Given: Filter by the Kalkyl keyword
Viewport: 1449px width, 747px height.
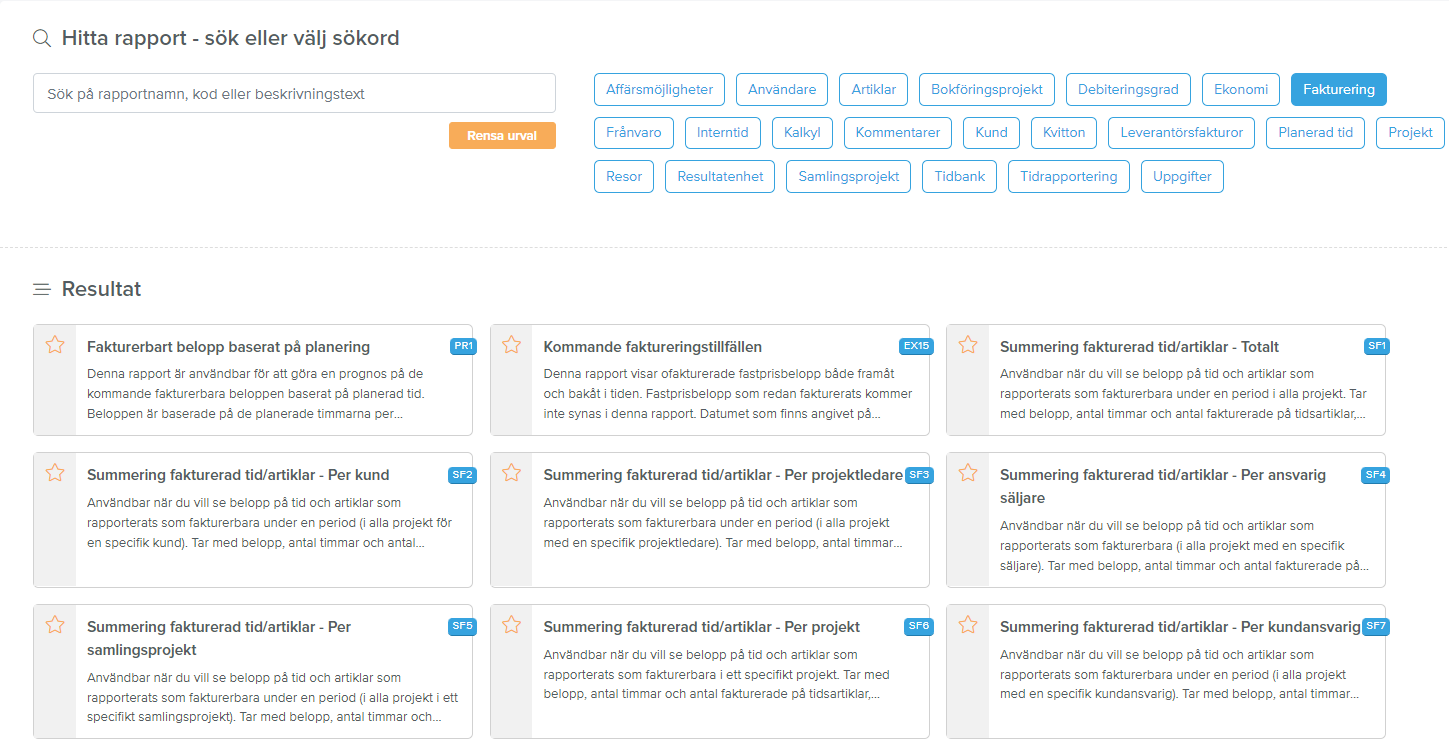Looking at the screenshot, I should (x=802, y=132).
